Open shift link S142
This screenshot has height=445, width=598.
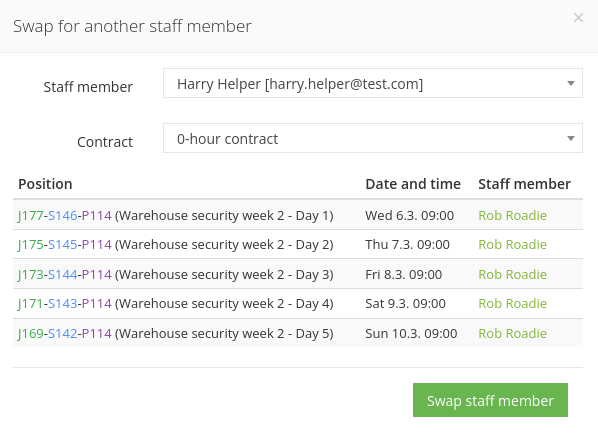click(x=63, y=334)
